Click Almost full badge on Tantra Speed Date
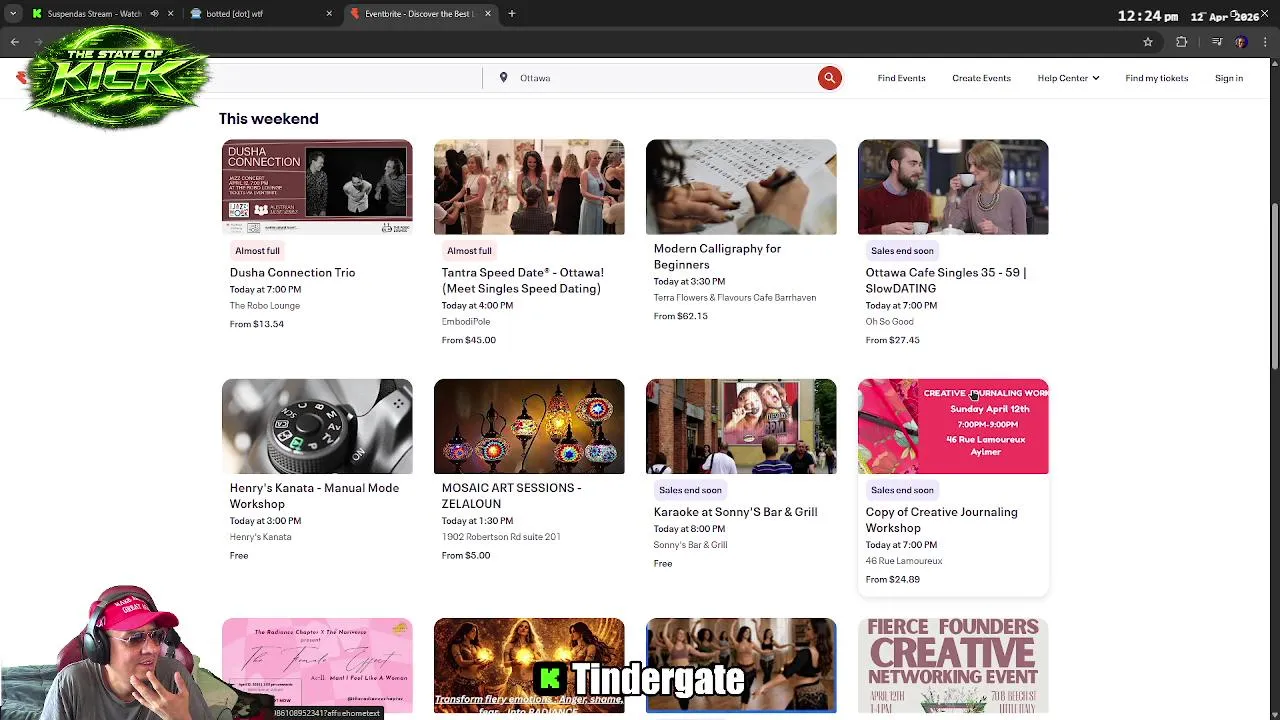The height and width of the screenshot is (720, 1280). (x=469, y=251)
